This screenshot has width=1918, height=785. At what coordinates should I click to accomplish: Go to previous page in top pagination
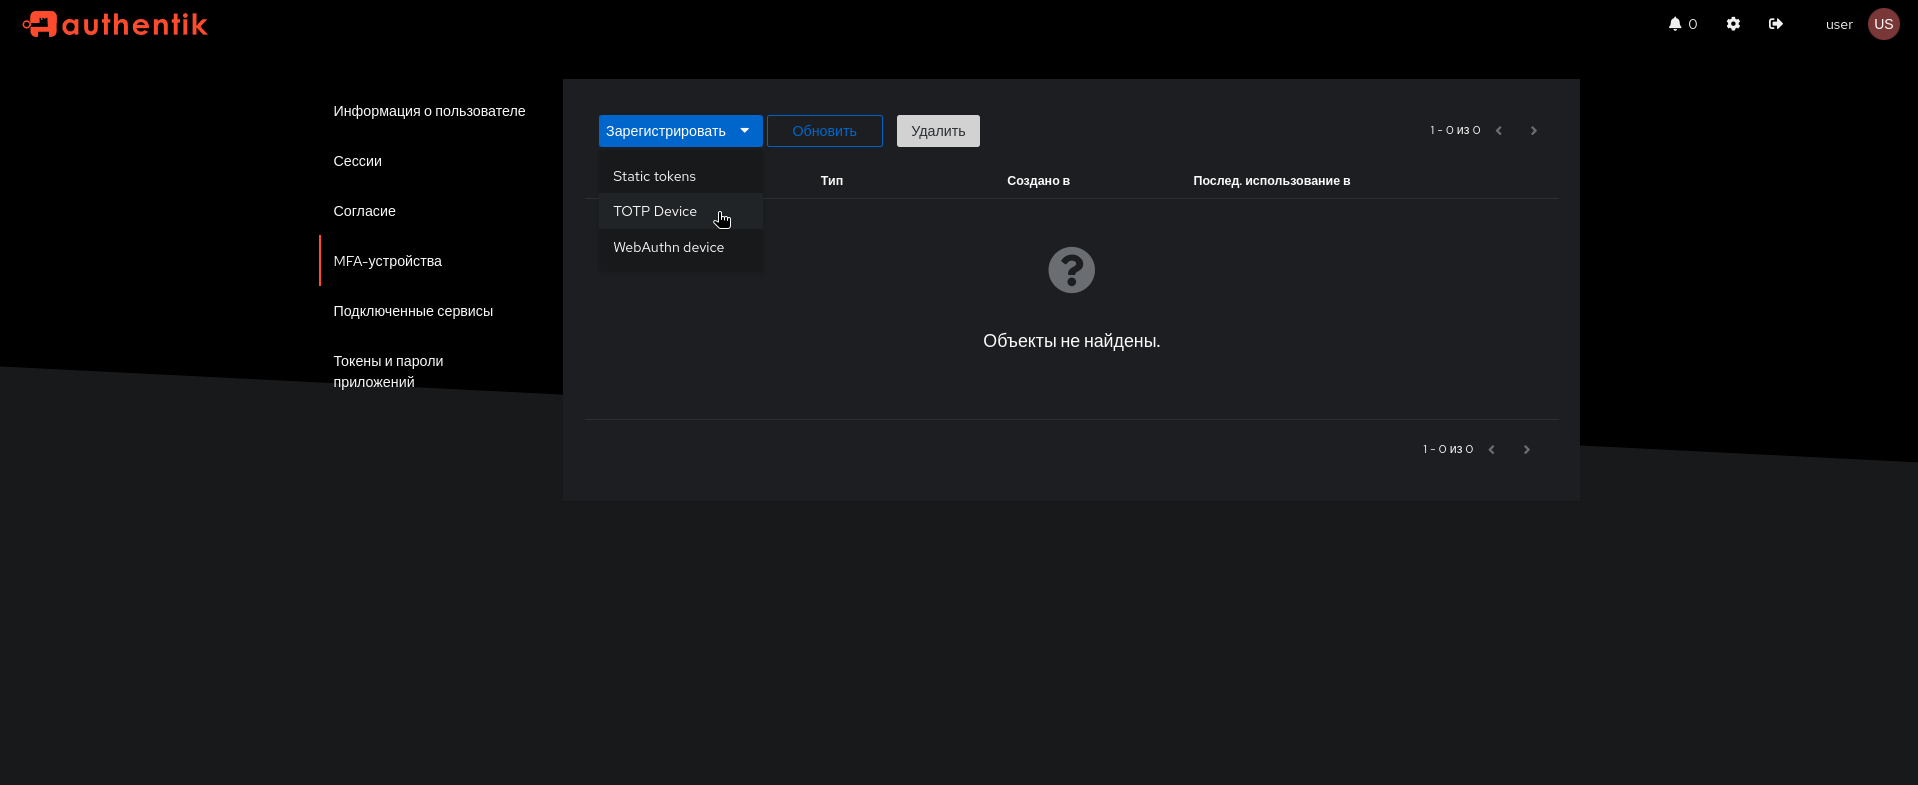pyautogui.click(x=1498, y=131)
